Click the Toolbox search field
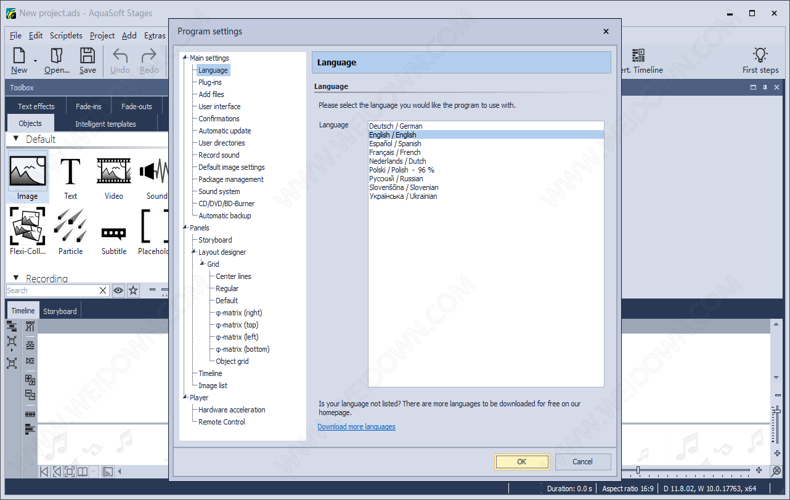 tap(52, 291)
